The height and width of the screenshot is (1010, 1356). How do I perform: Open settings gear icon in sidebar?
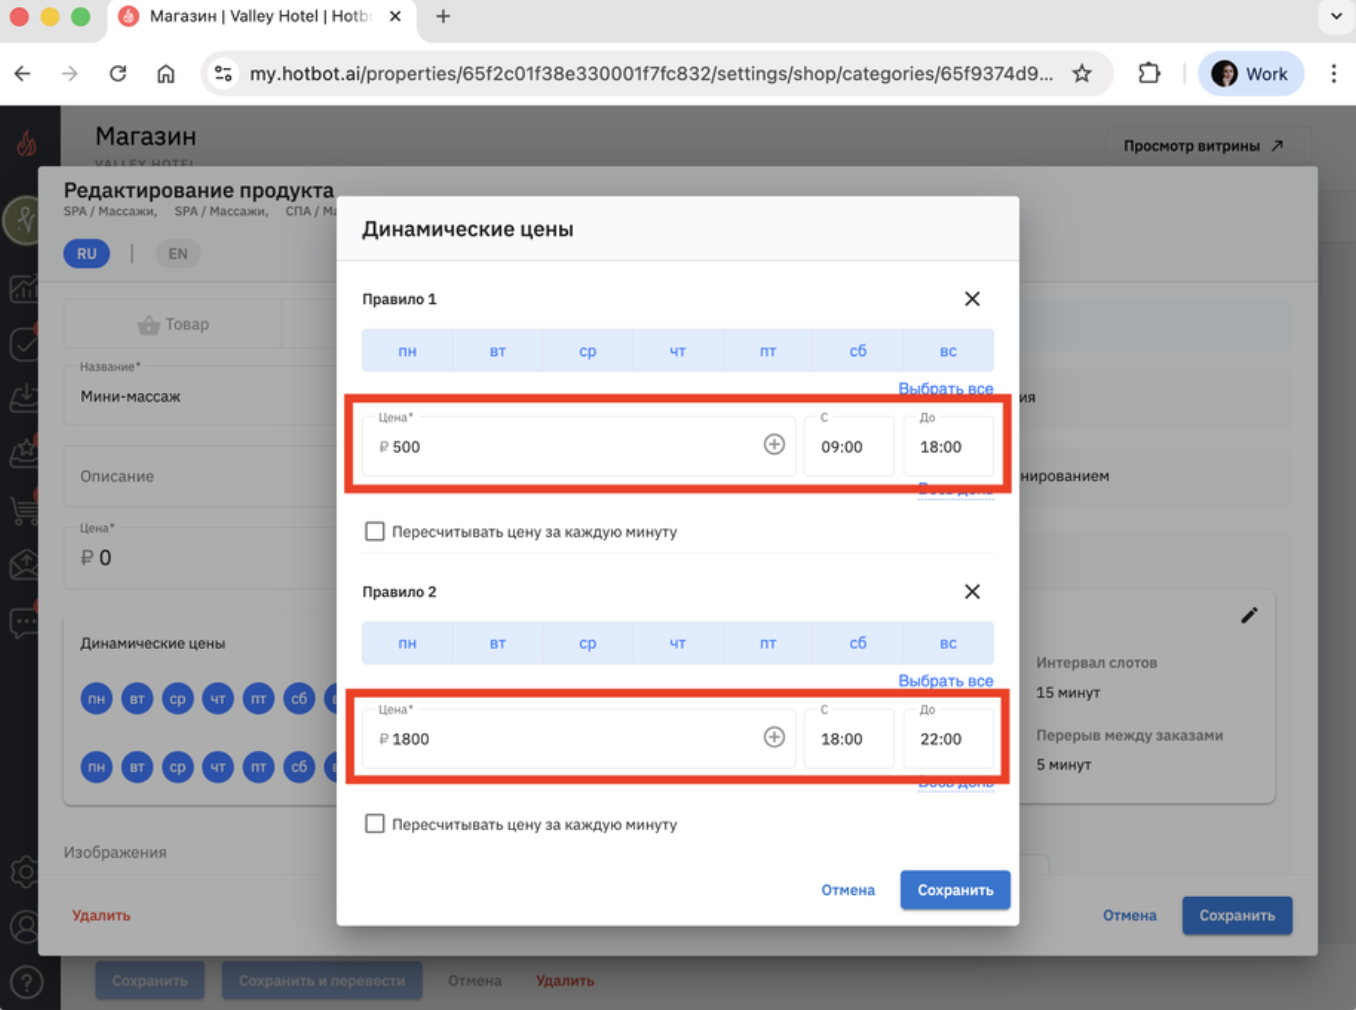(24, 872)
